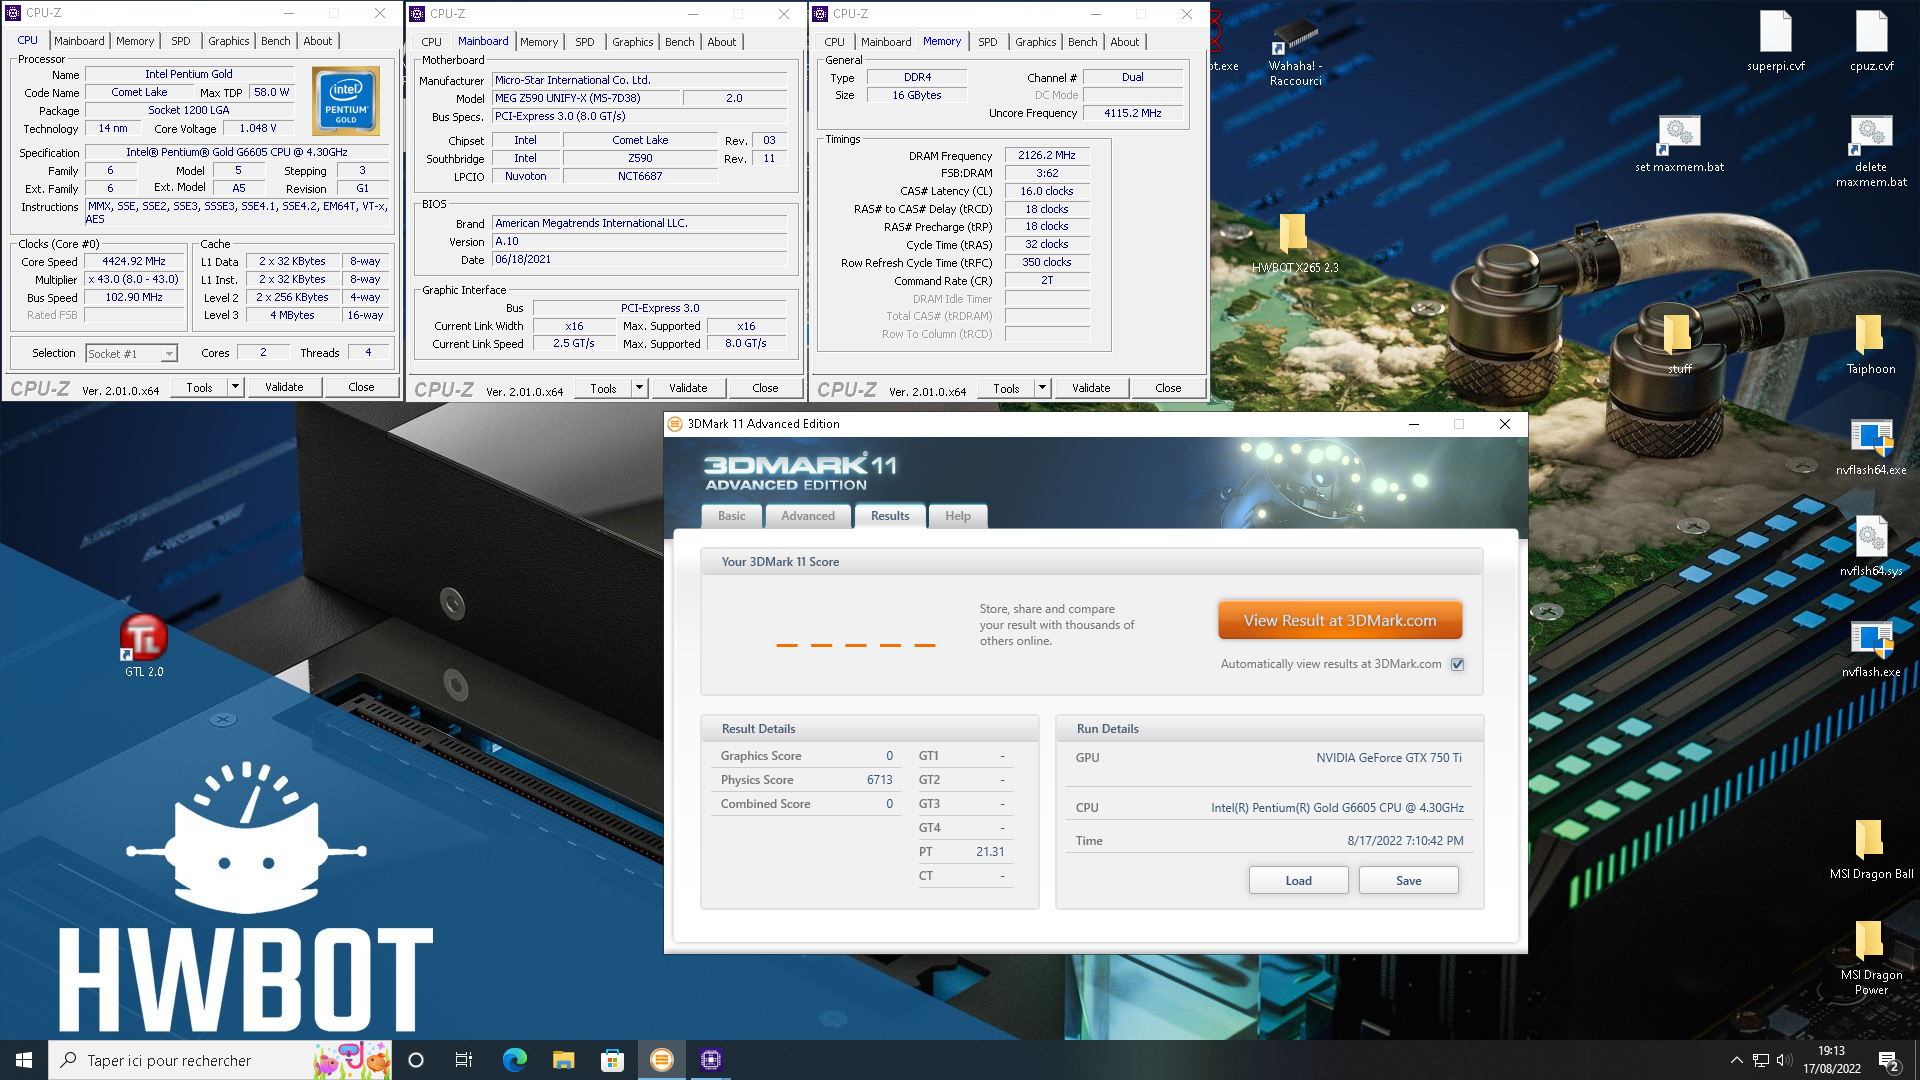This screenshot has height=1080, width=1920.
Task: Open Memory tab in CPU-Z CPU window
Action: (135, 41)
